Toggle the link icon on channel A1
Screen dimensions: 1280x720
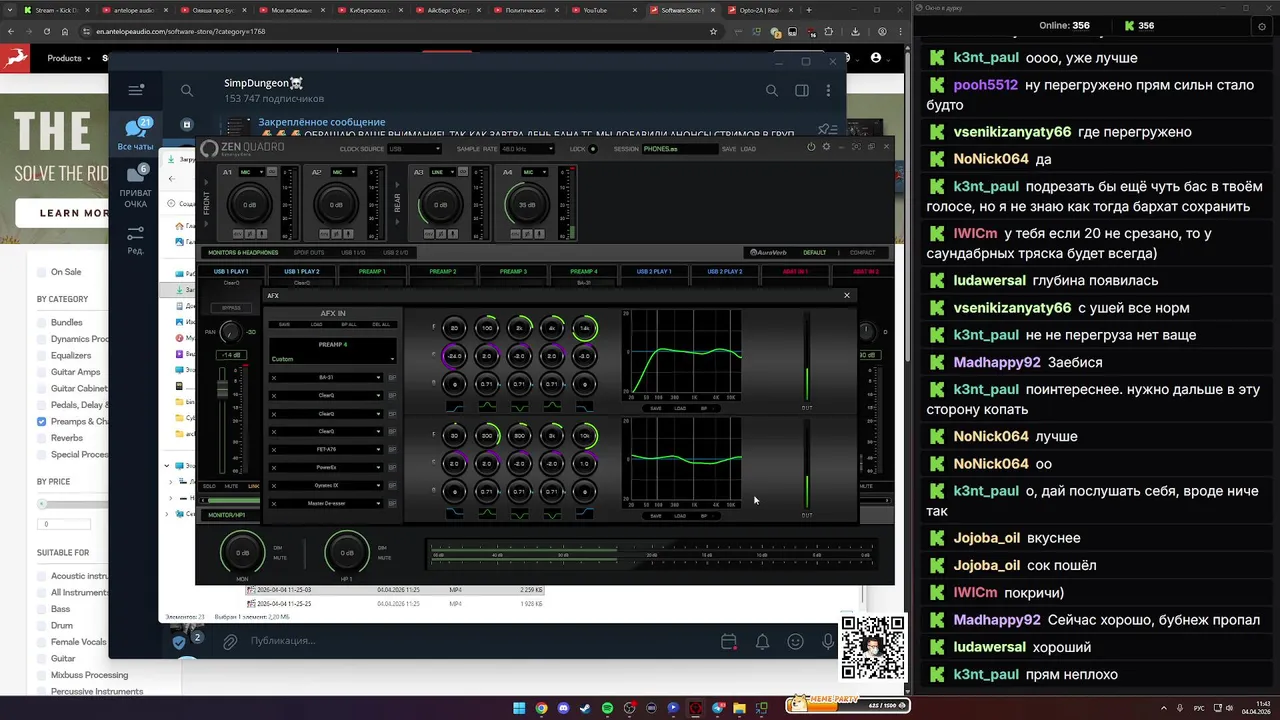(274, 172)
